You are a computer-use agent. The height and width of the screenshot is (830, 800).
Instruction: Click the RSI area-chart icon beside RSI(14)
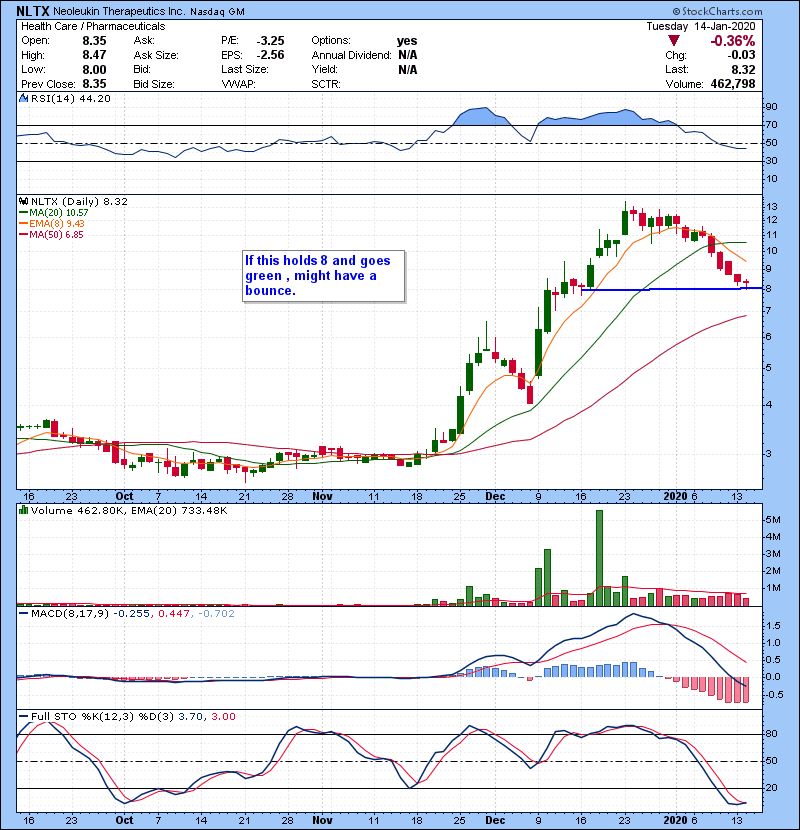click(x=23, y=98)
